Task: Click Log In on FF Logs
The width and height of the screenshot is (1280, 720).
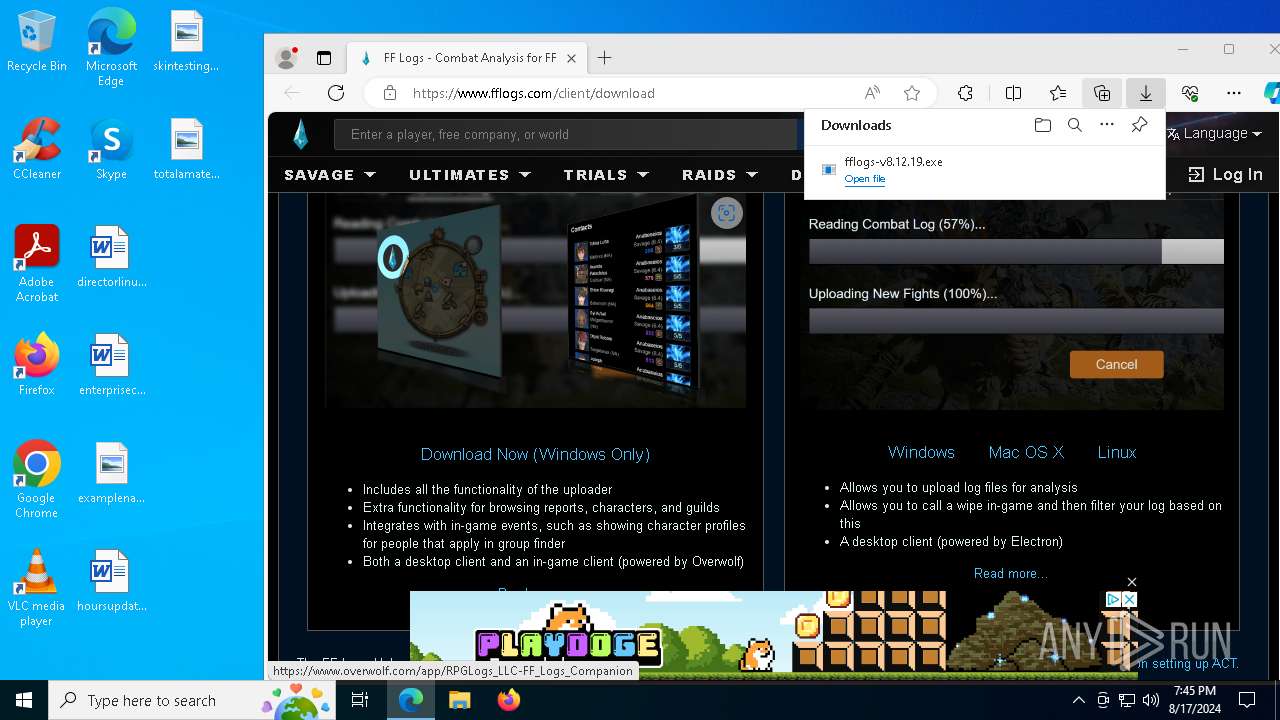Action: point(1225,174)
